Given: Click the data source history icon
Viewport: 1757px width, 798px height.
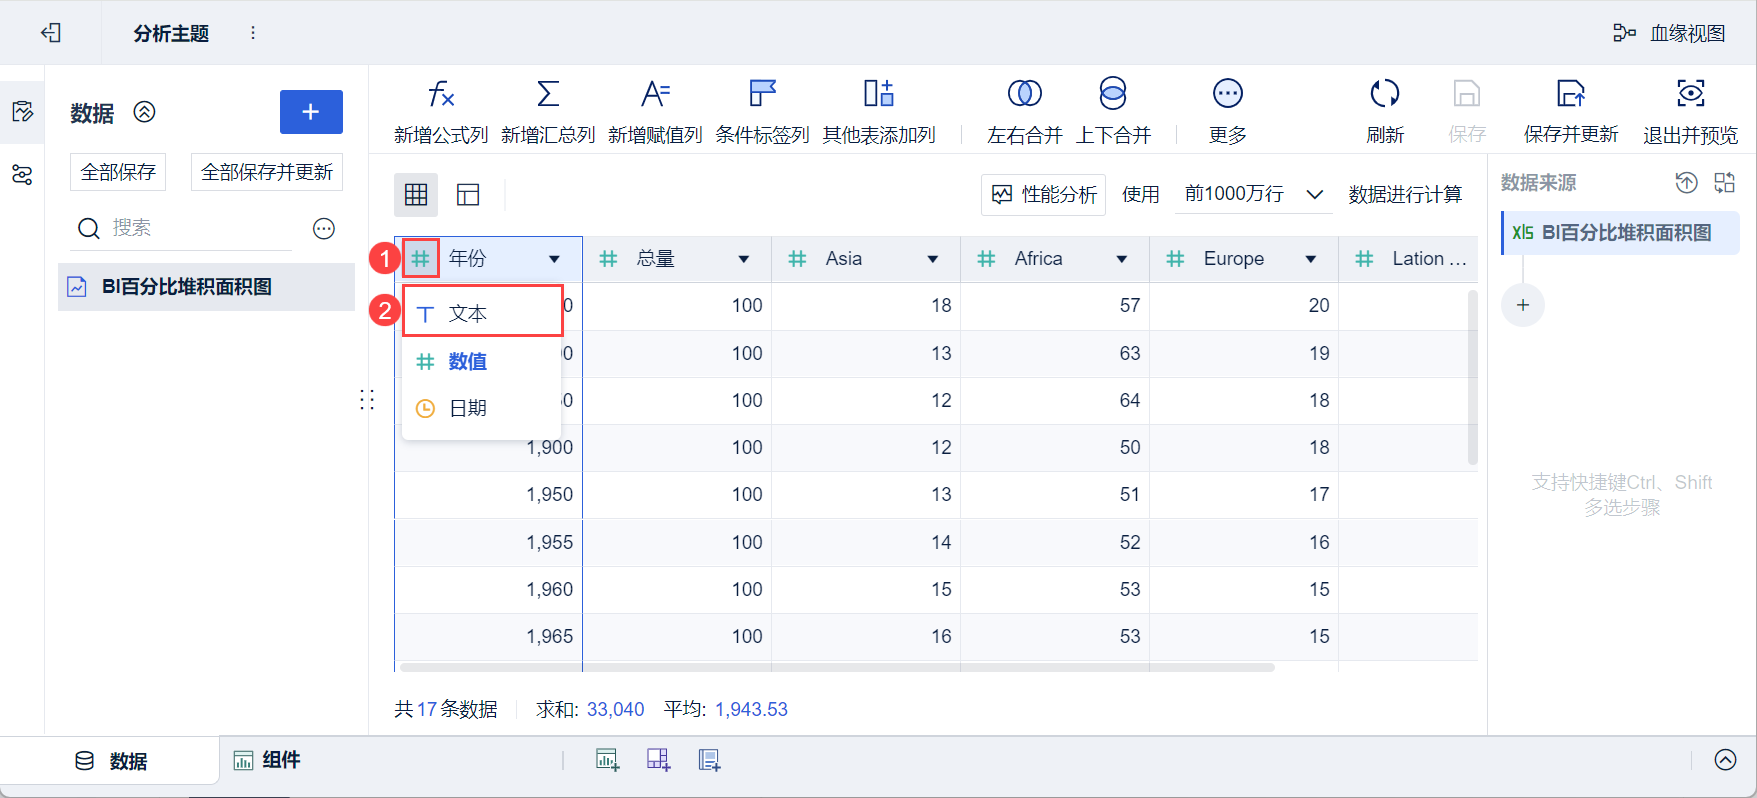Looking at the screenshot, I should click(1686, 182).
